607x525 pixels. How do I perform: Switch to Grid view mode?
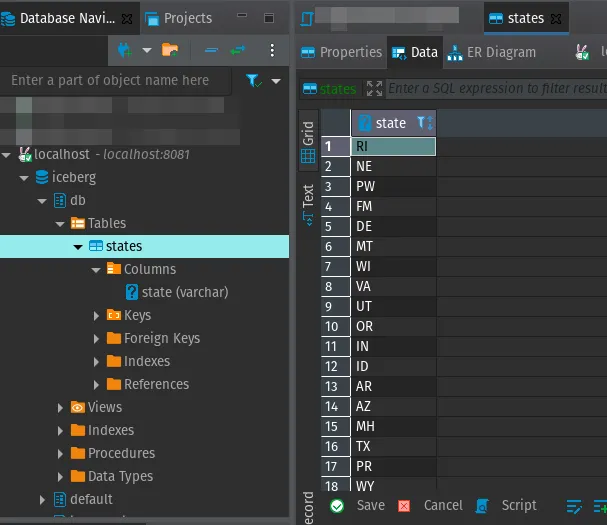(x=308, y=143)
